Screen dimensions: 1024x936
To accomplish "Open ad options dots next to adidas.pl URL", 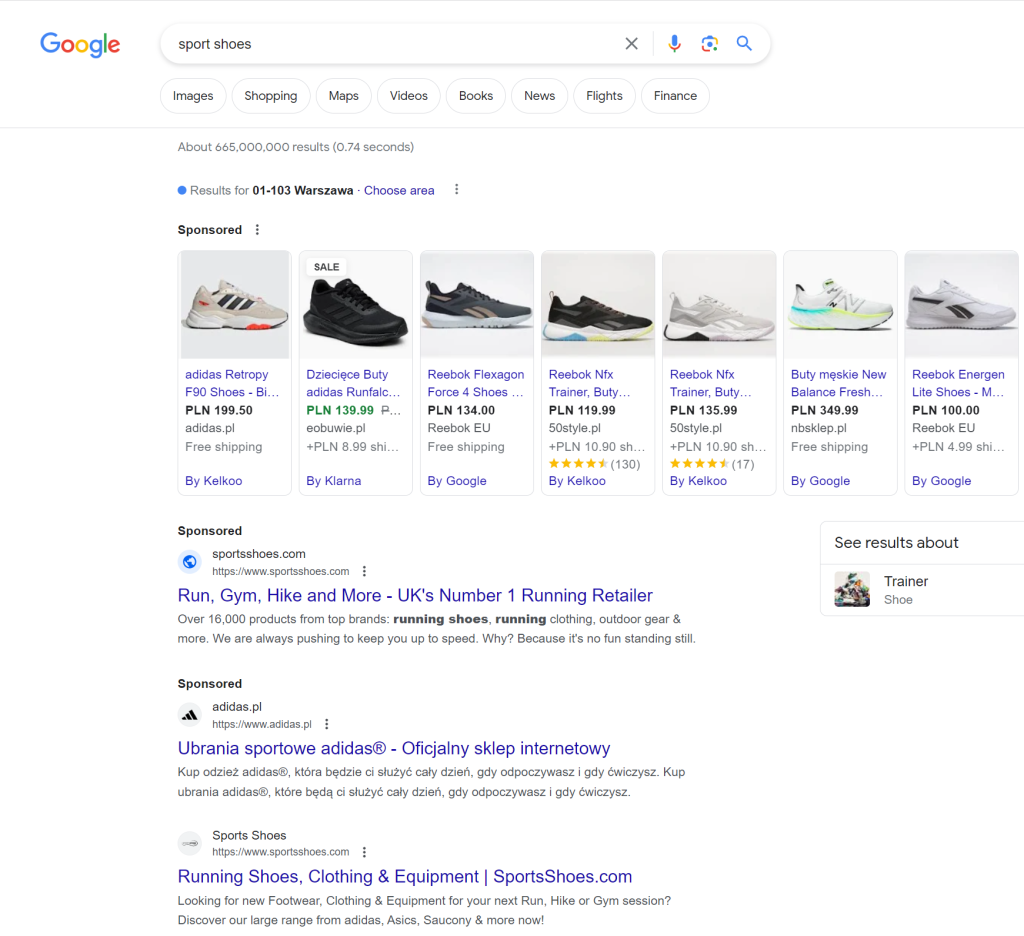I will coord(327,724).
